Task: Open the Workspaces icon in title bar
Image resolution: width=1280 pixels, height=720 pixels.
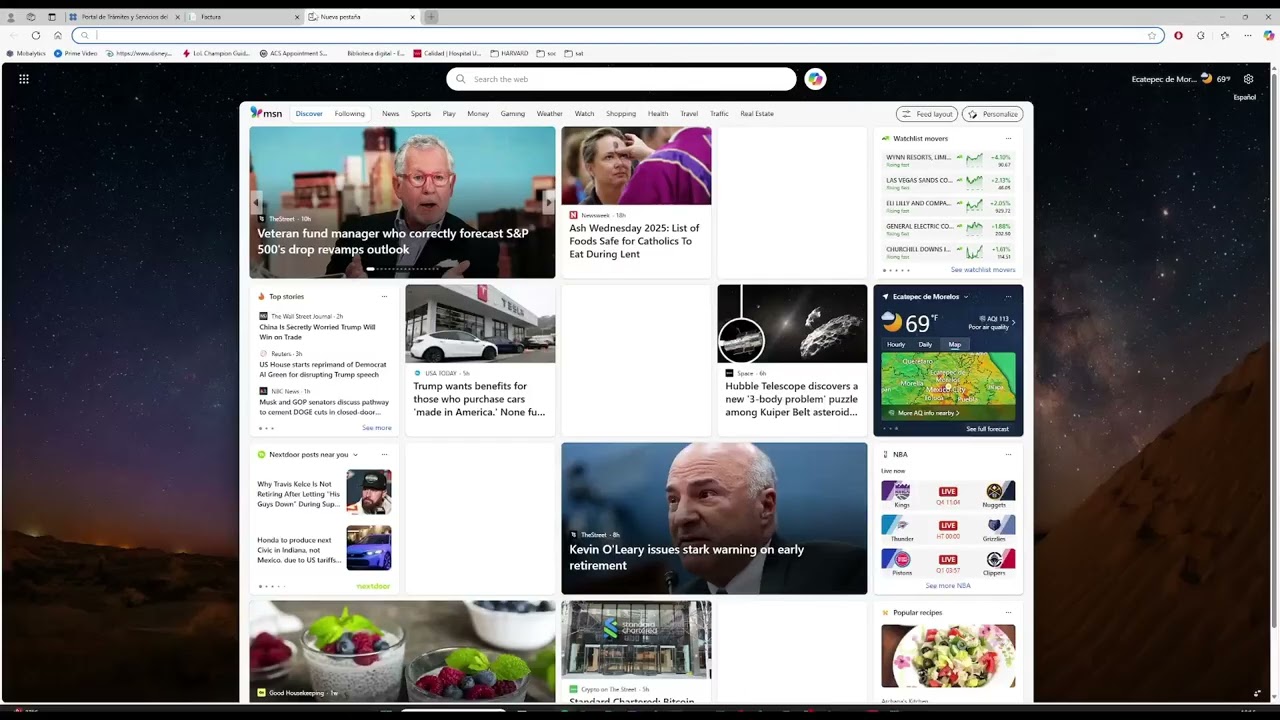Action: click(31, 17)
